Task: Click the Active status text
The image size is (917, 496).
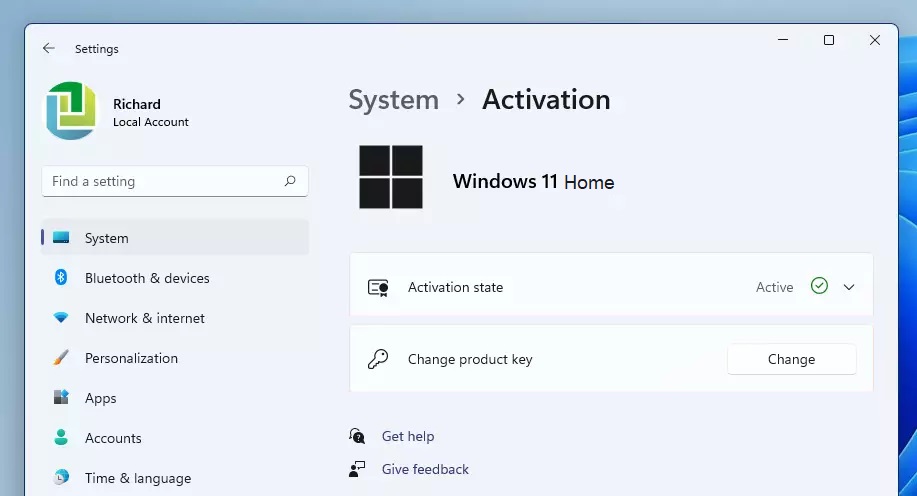Action: pos(774,287)
